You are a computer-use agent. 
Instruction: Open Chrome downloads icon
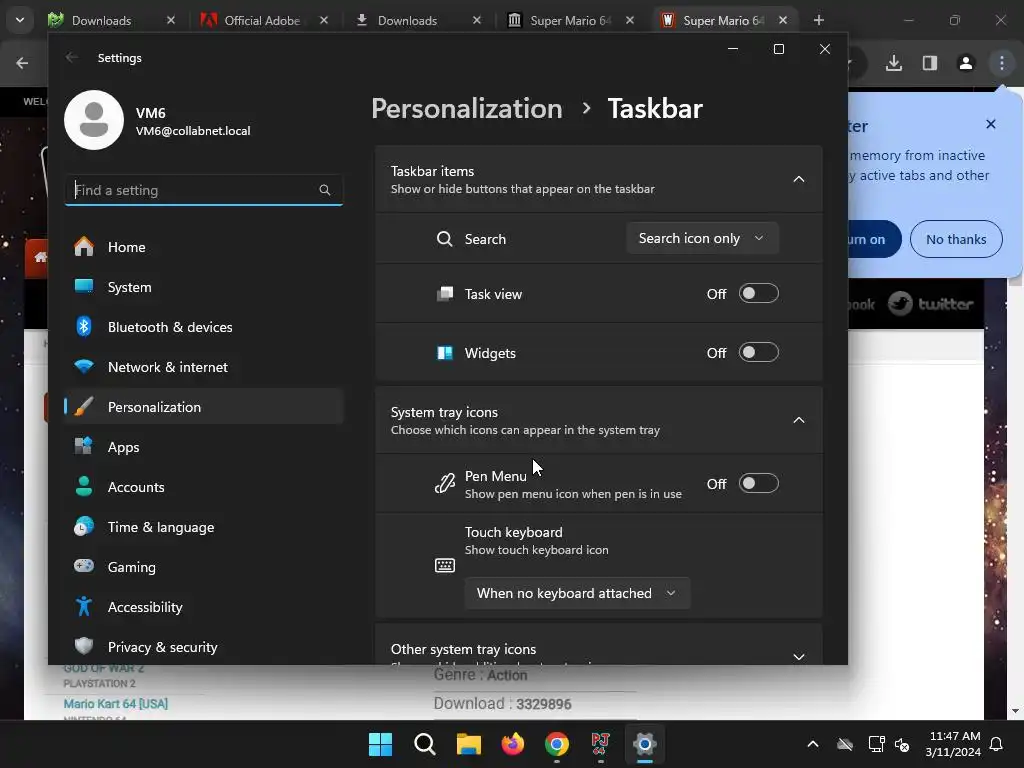click(x=894, y=63)
